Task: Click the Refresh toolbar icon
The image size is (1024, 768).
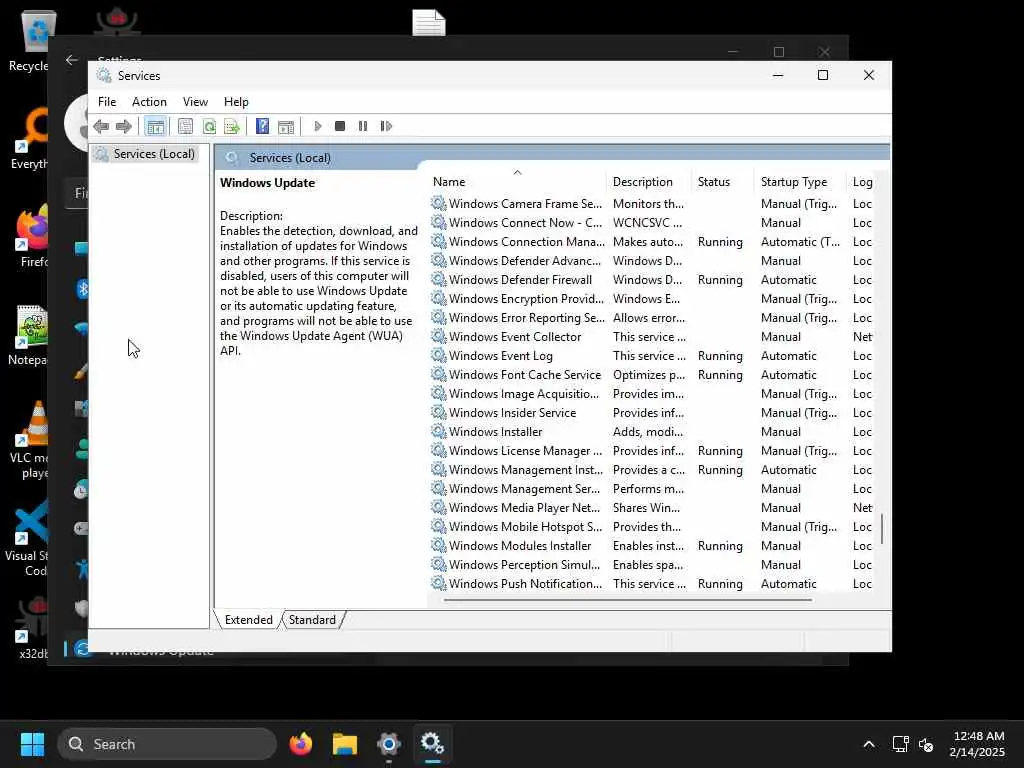Action: coord(209,126)
